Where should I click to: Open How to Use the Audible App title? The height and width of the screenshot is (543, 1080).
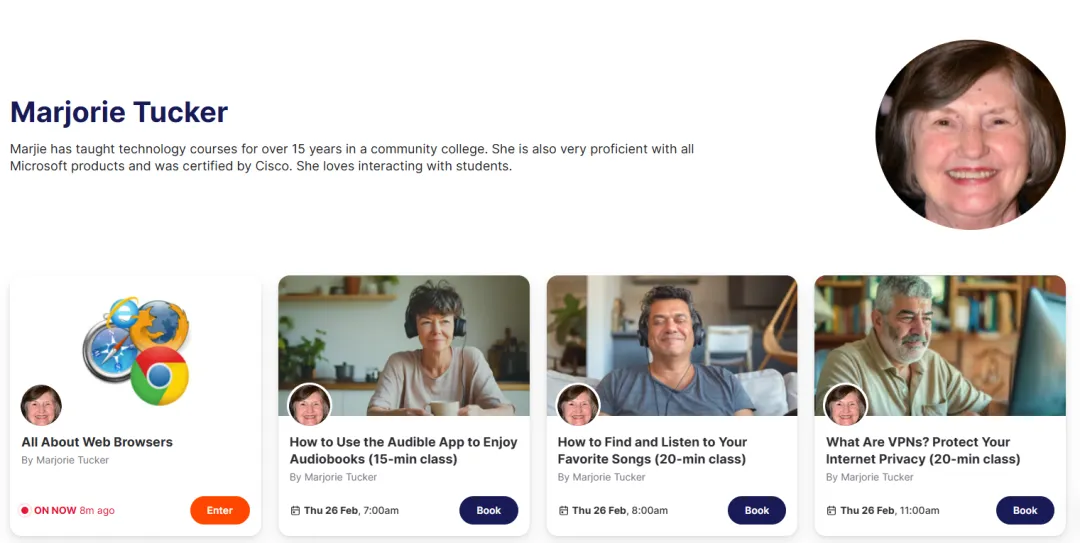403,450
